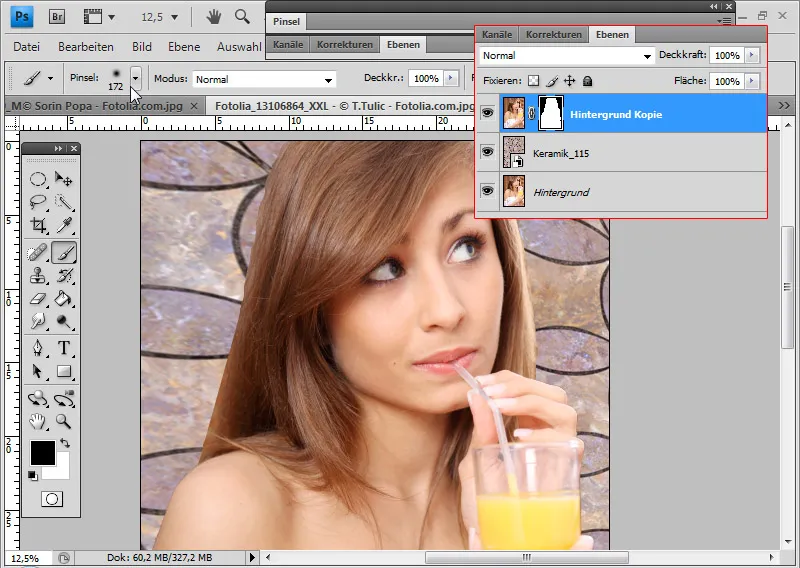The height and width of the screenshot is (568, 800).
Task: Toggle Quick Mask mode
Action: (x=52, y=499)
